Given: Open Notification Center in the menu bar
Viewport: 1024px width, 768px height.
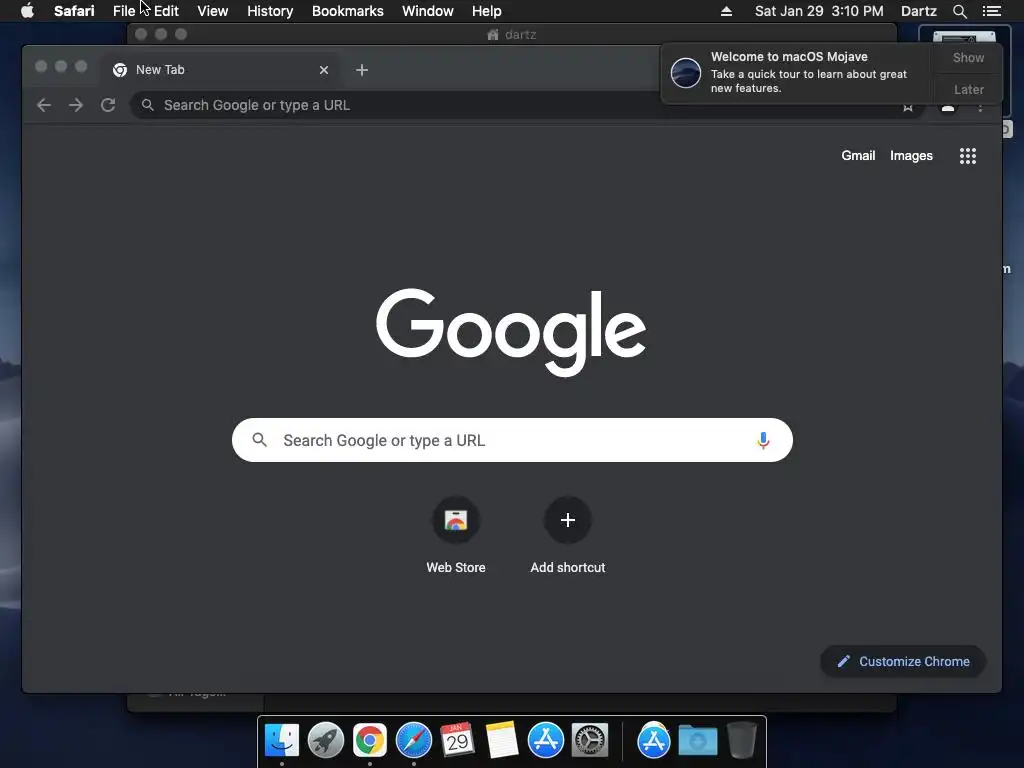Looking at the screenshot, I should tap(991, 11).
